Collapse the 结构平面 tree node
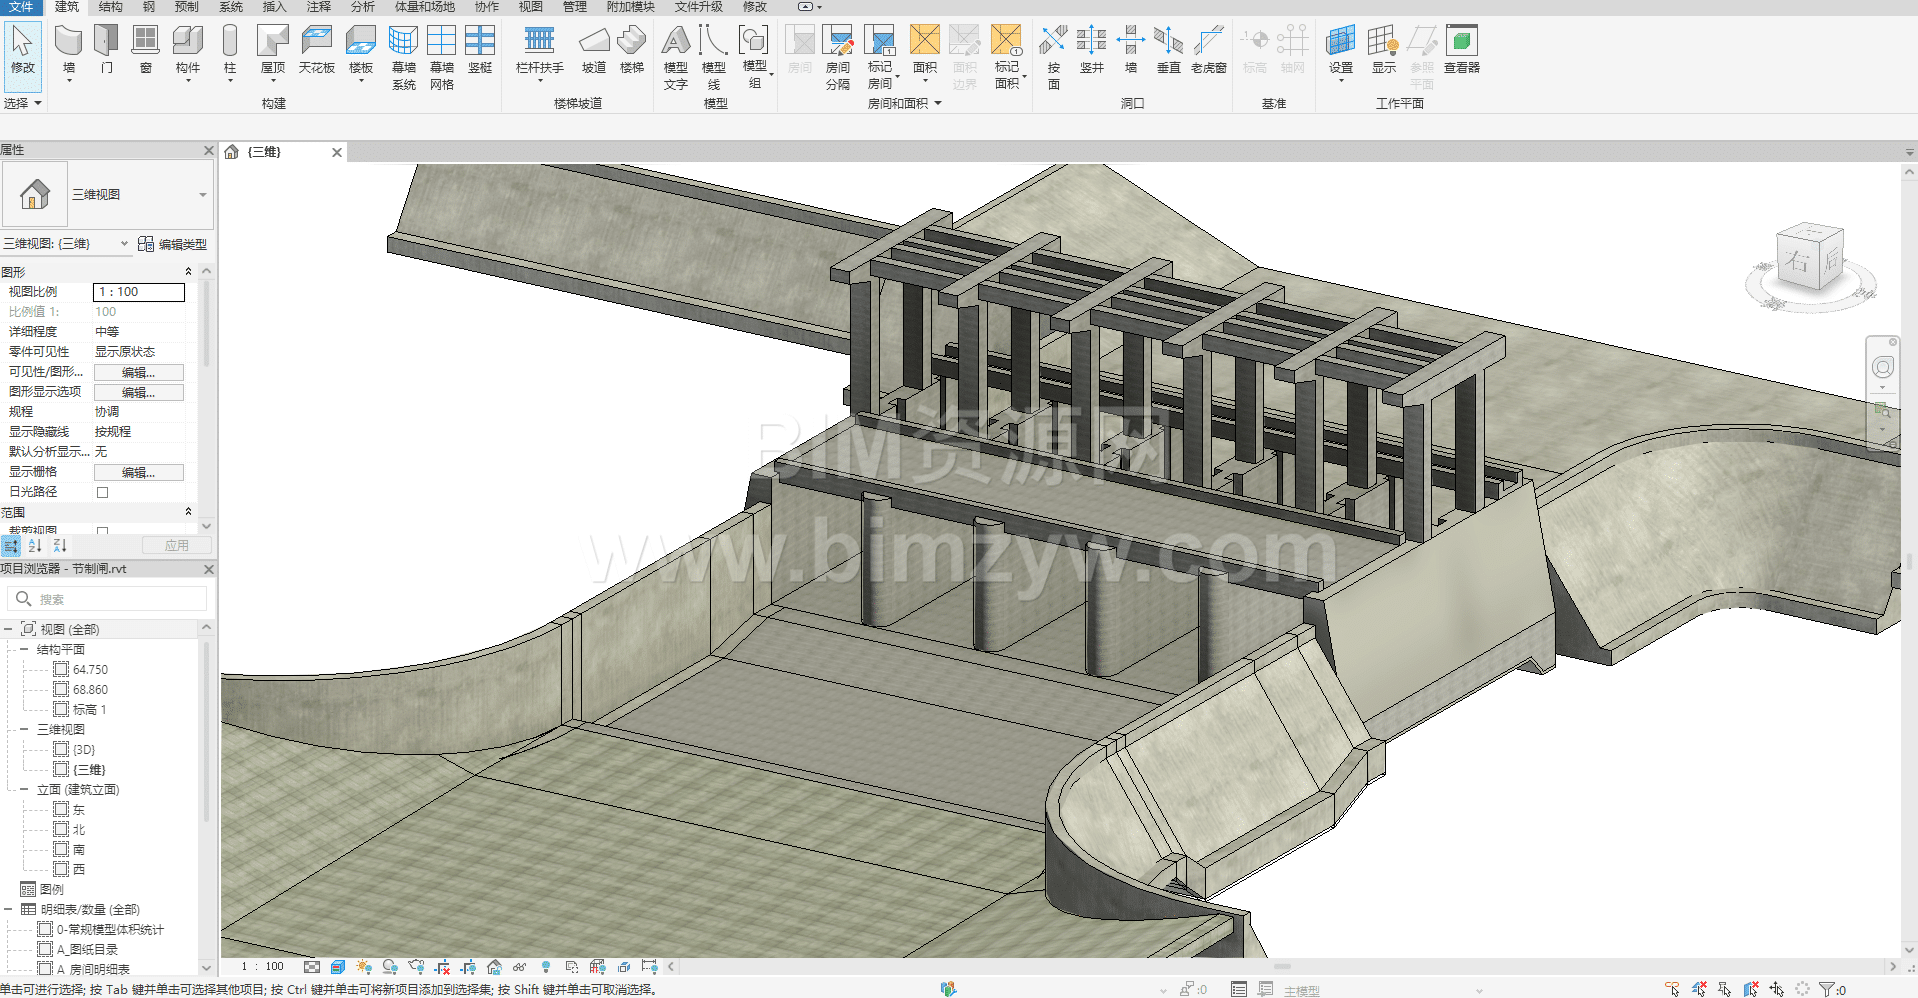This screenshot has height=998, width=1918. 24,649
